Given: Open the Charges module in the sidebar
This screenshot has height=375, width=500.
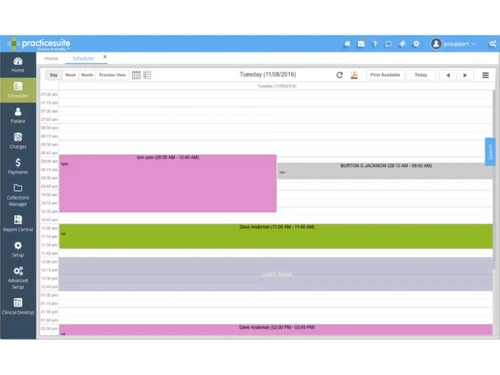Looking at the screenshot, I should coord(18,141).
